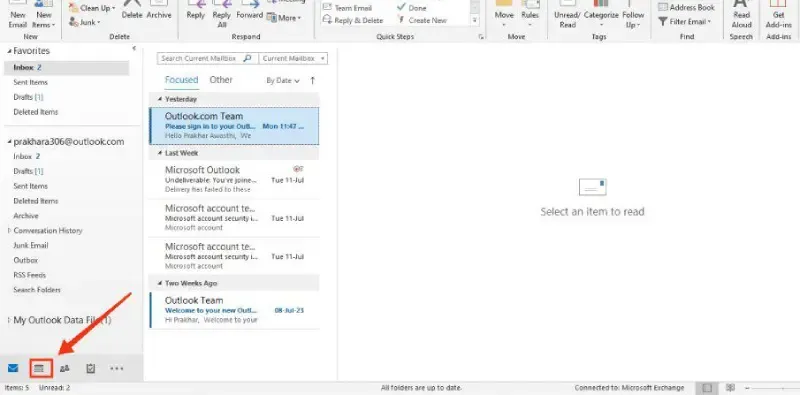Switch to the Mail view icon
Image resolution: width=800 pixels, height=395 pixels.
coord(13,368)
